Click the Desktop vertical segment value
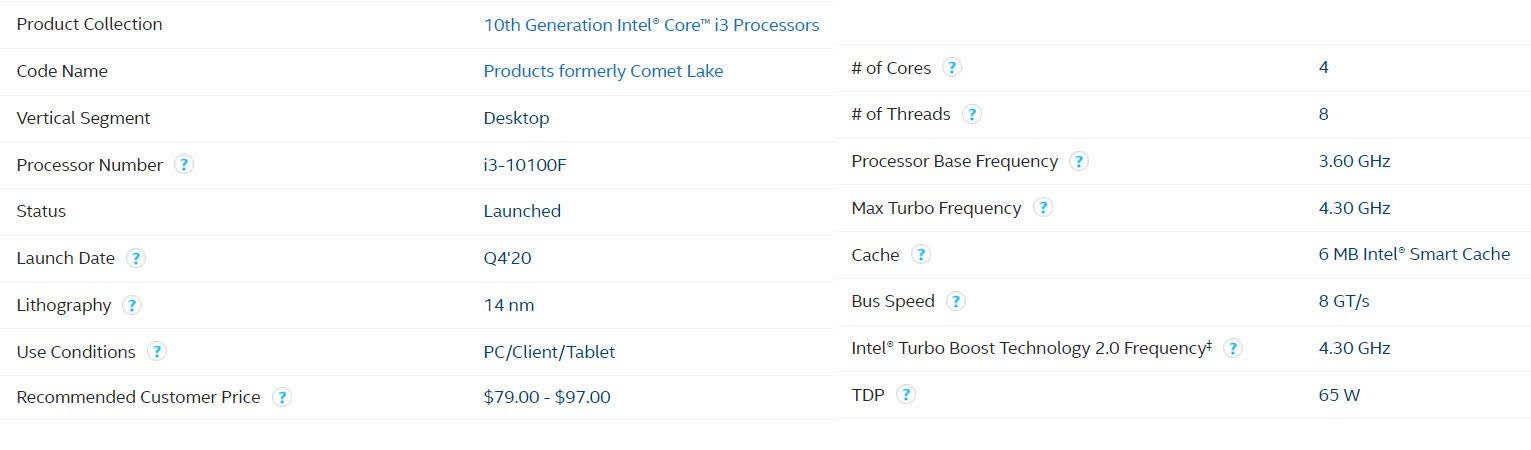 click(516, 118)
